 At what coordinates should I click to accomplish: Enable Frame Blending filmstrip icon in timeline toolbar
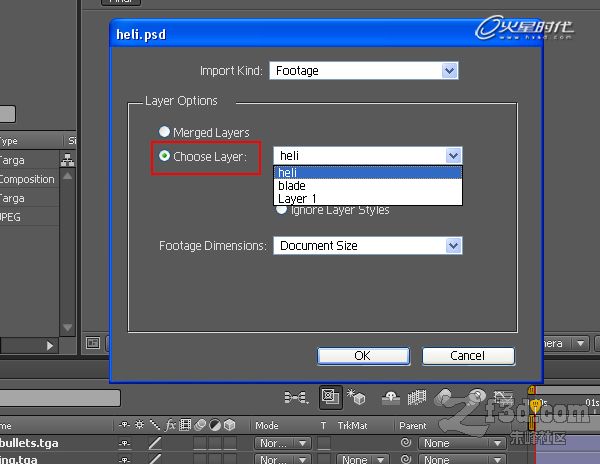(417, 397)
